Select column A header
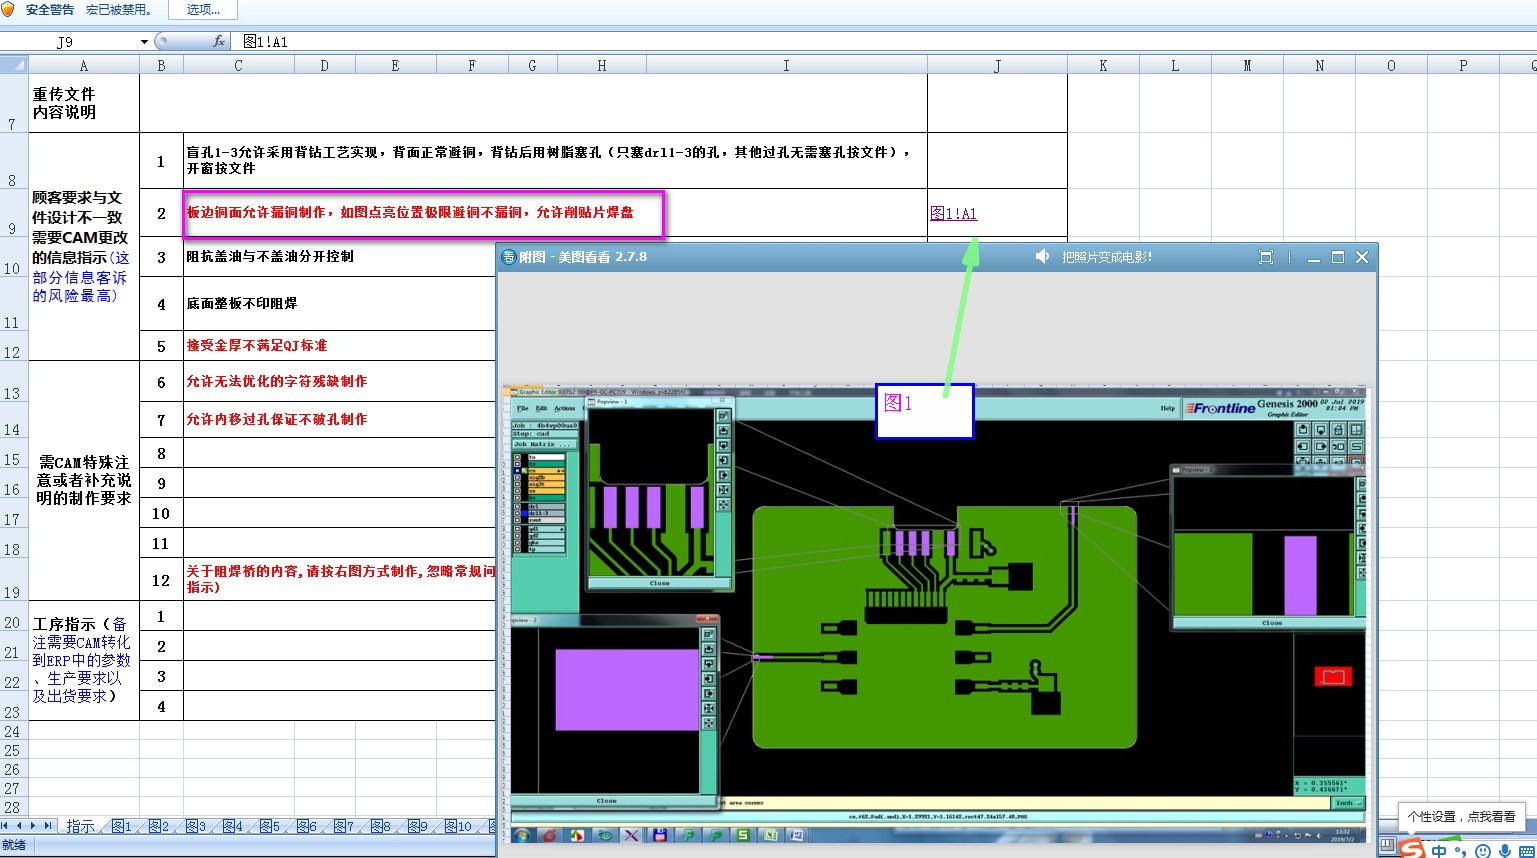 click(x=84, y=65)
